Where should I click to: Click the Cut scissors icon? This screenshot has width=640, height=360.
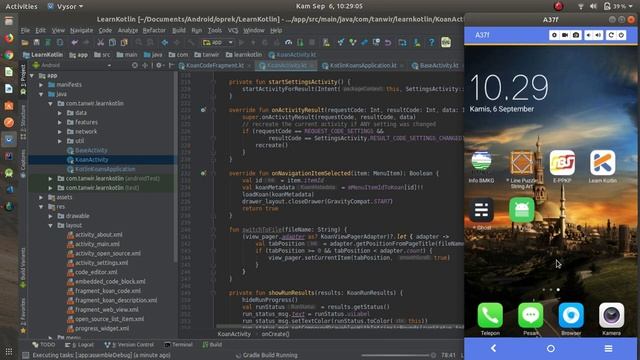coord(100,42)
